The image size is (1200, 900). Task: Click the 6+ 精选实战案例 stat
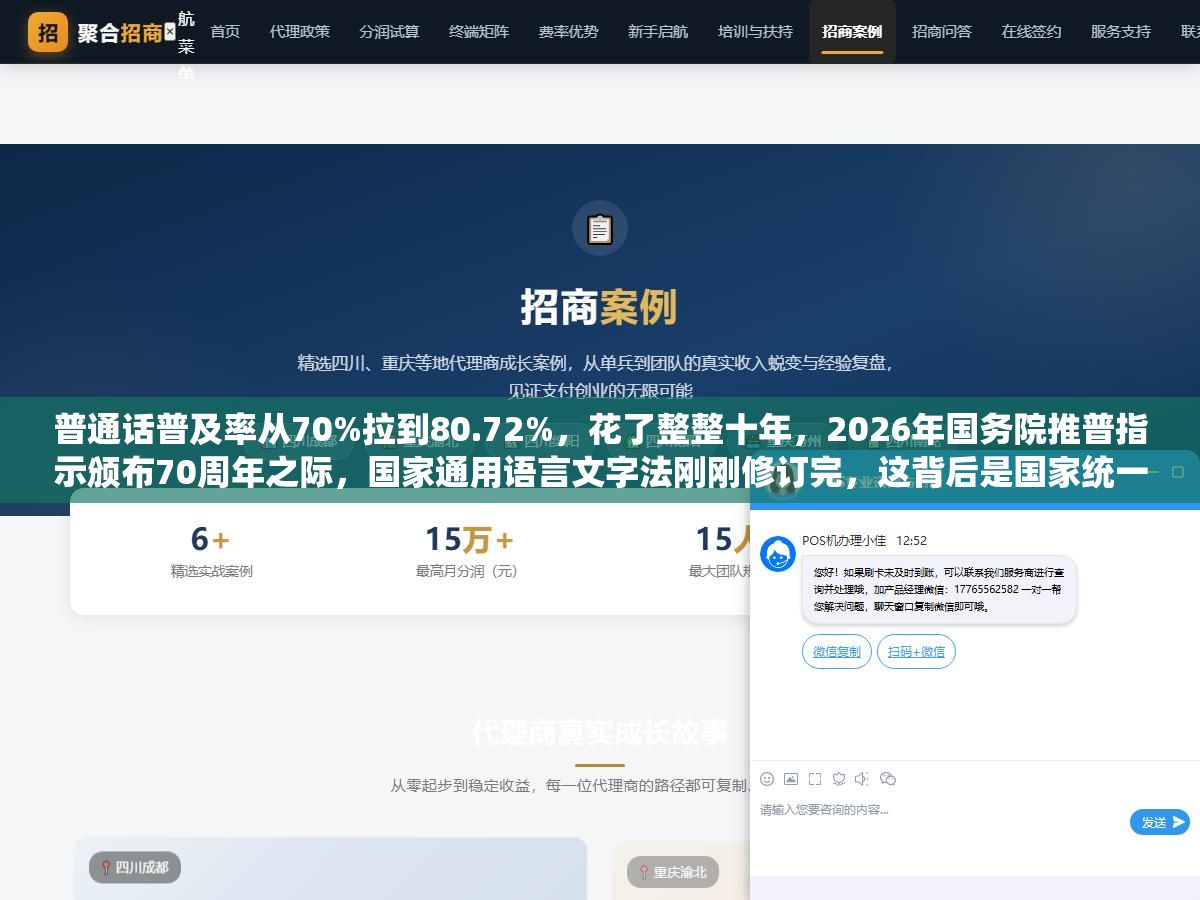(211, 552)
